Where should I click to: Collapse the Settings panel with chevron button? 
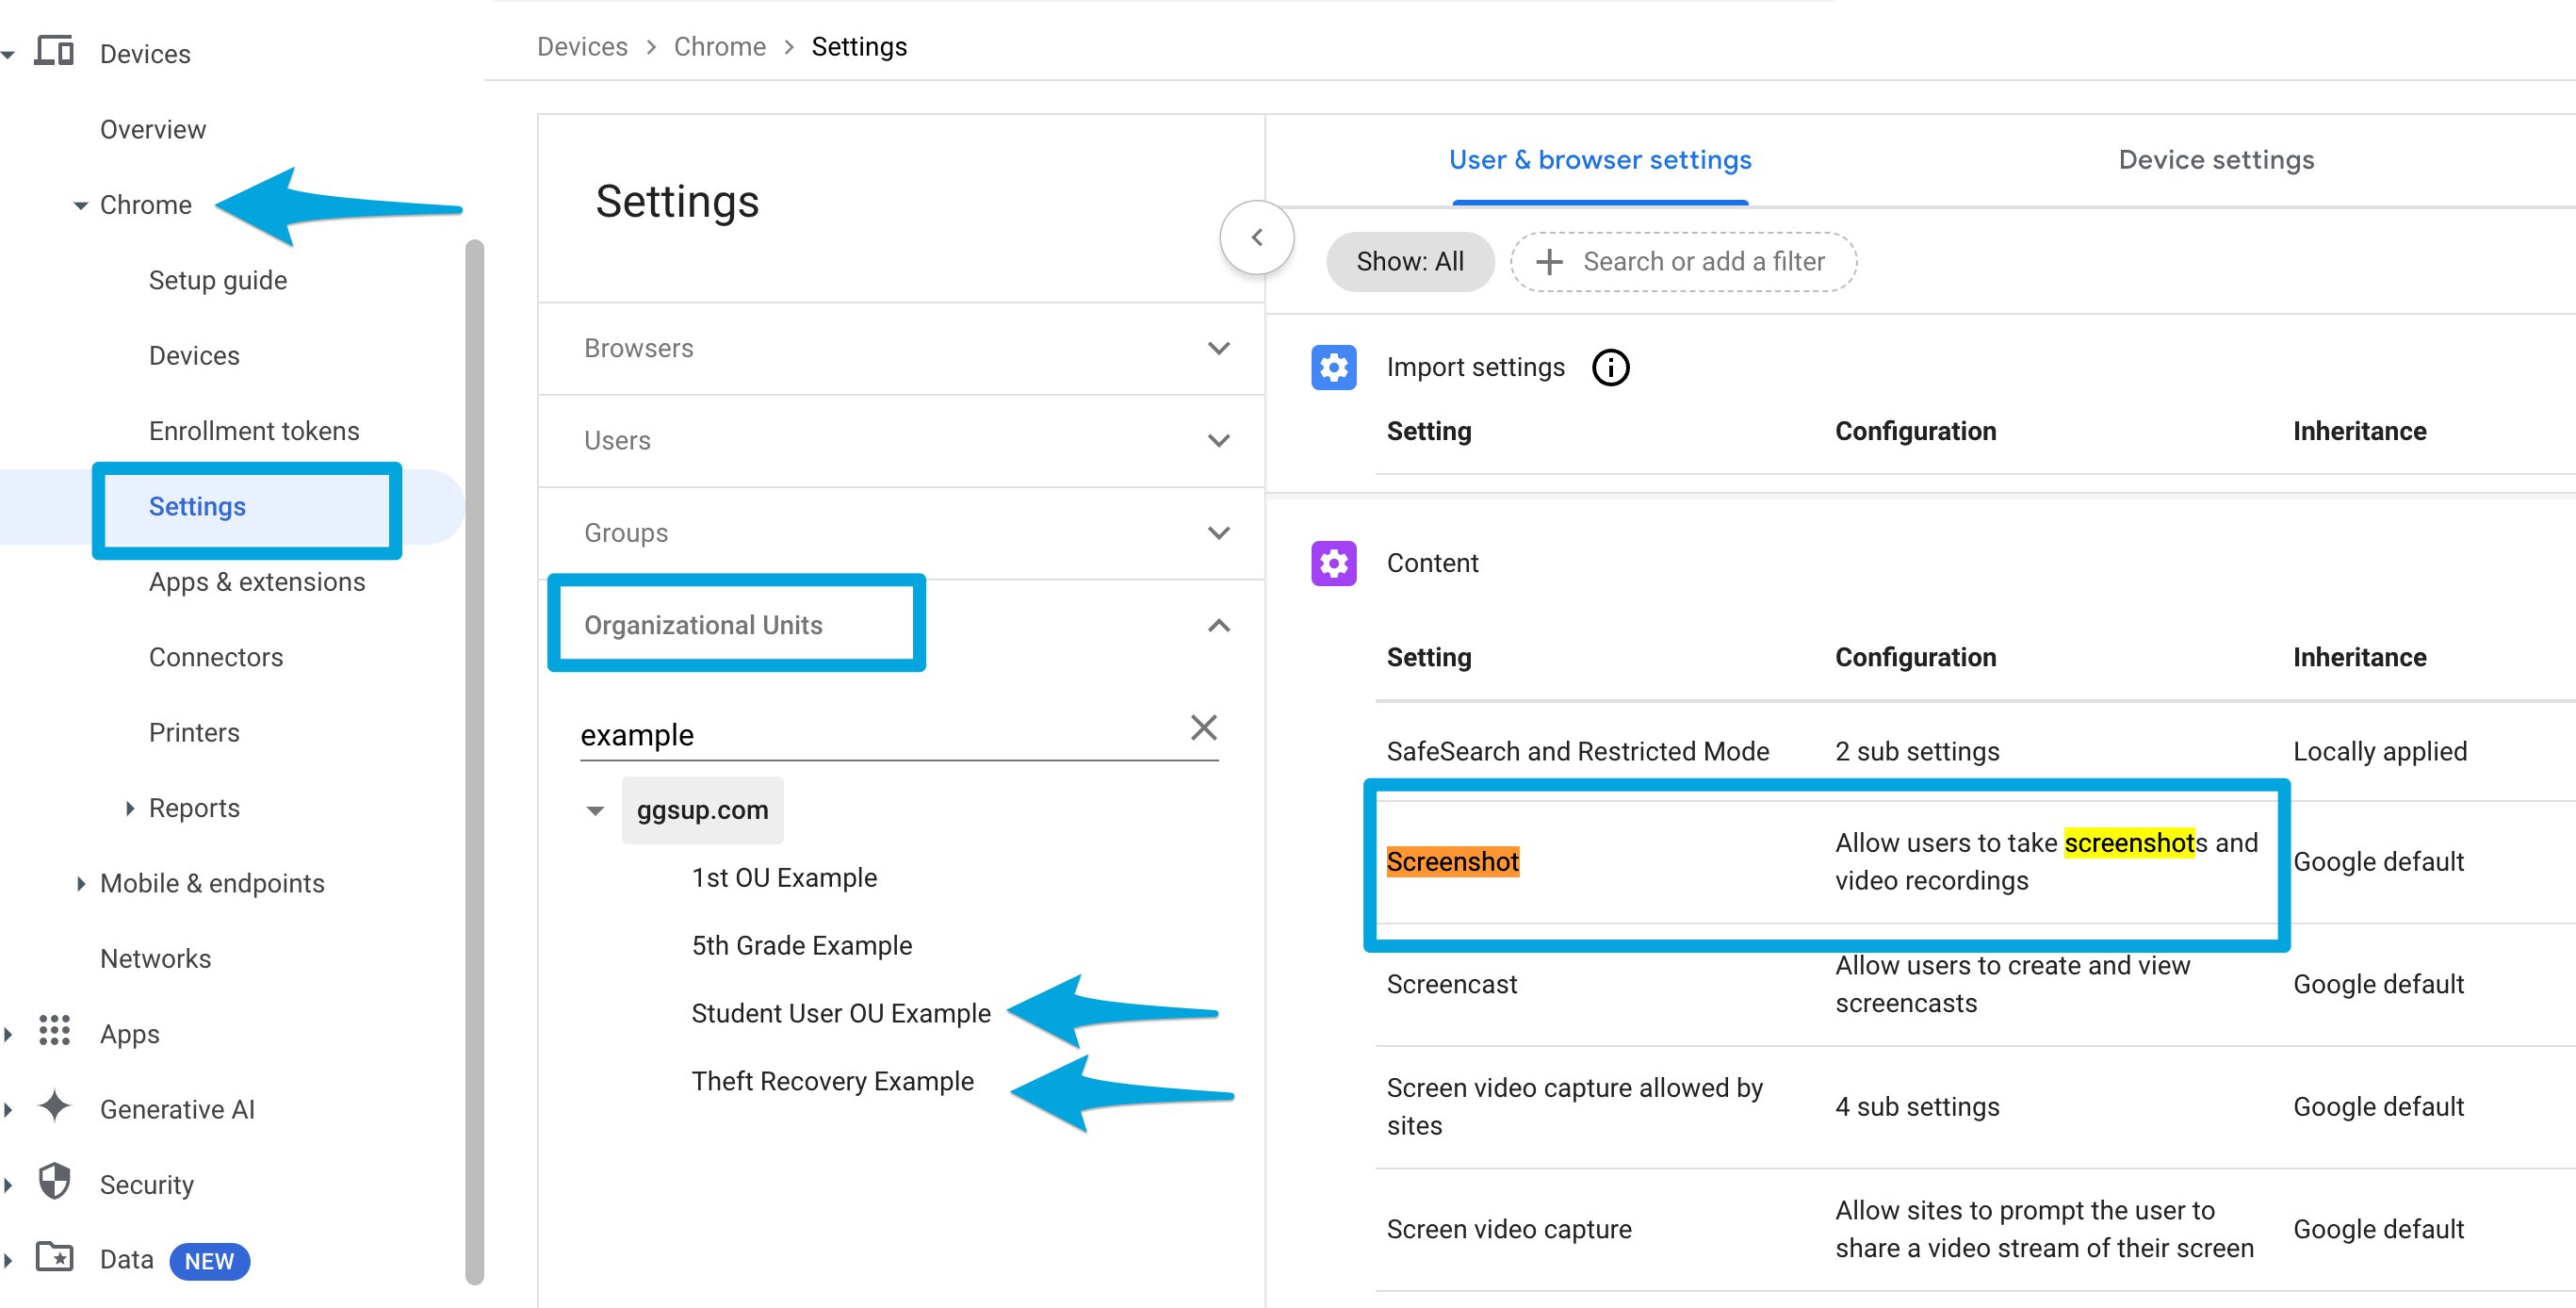tap(1256, 238)
